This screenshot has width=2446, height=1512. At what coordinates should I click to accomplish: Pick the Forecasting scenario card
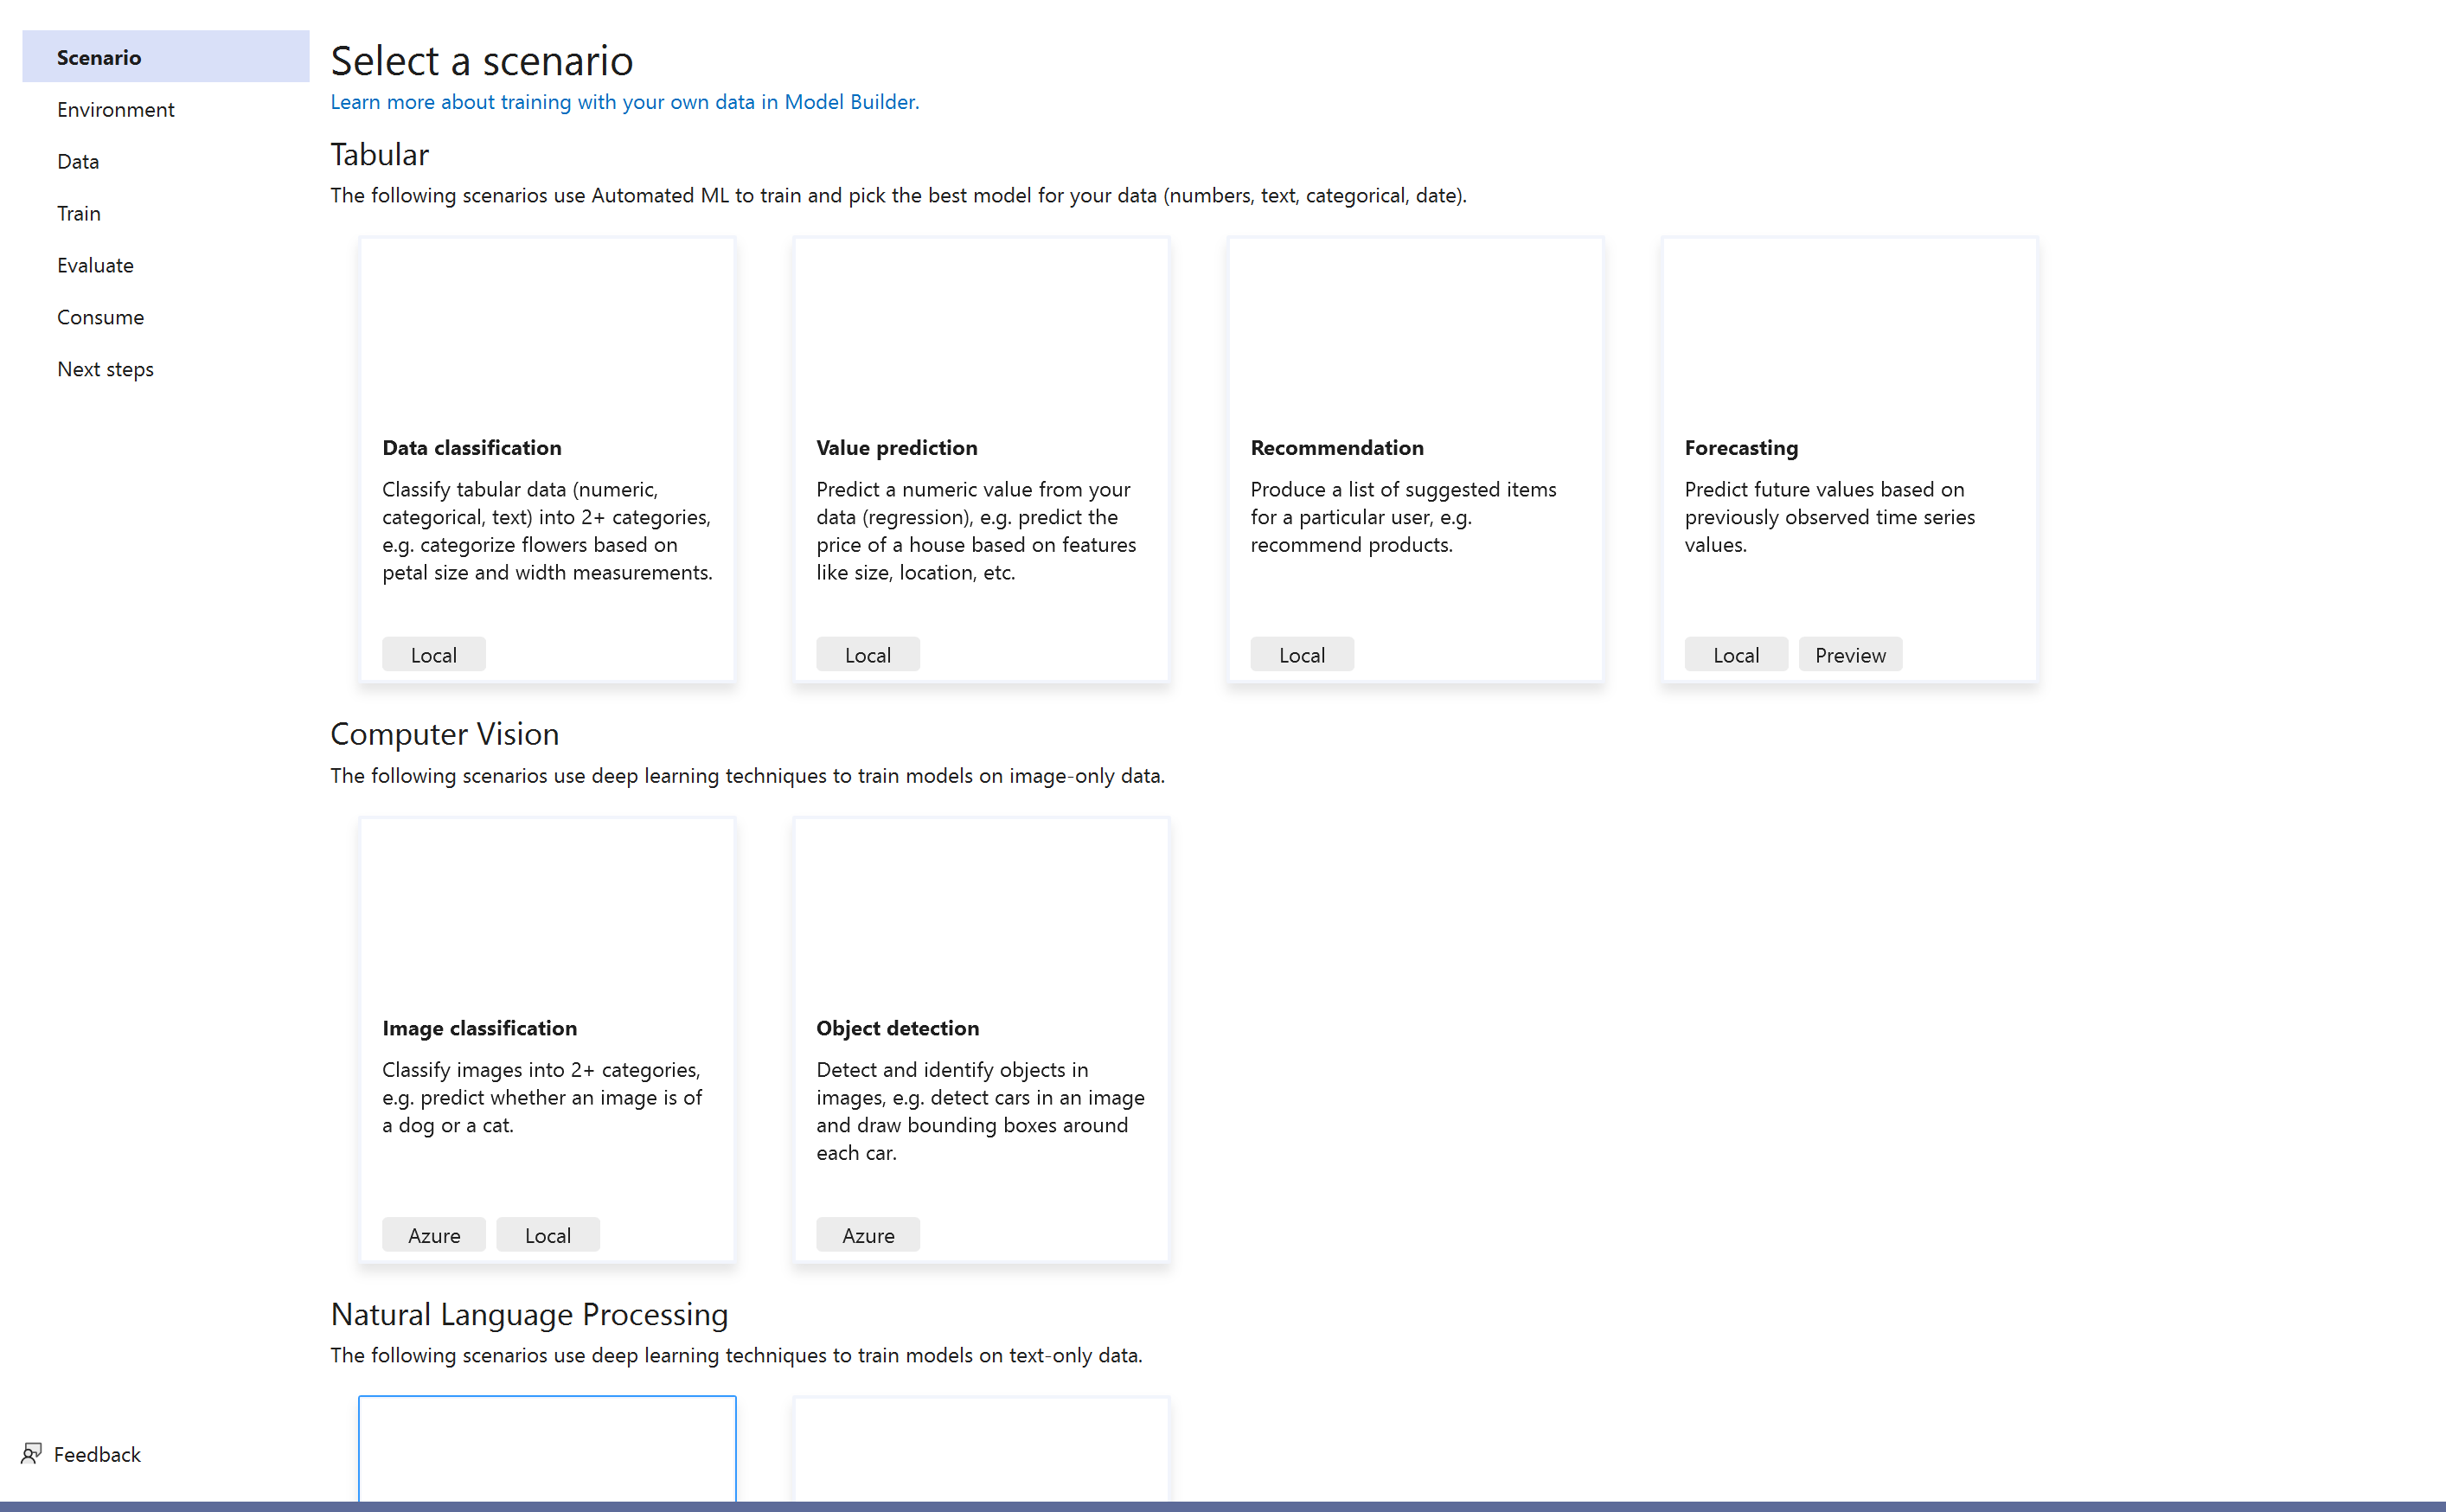tap(1848, 460)
